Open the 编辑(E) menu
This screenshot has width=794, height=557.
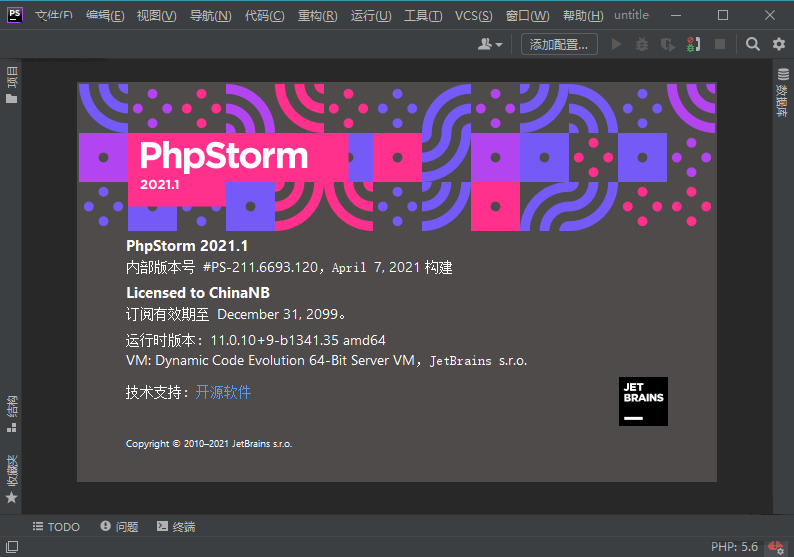coord(105,16)
